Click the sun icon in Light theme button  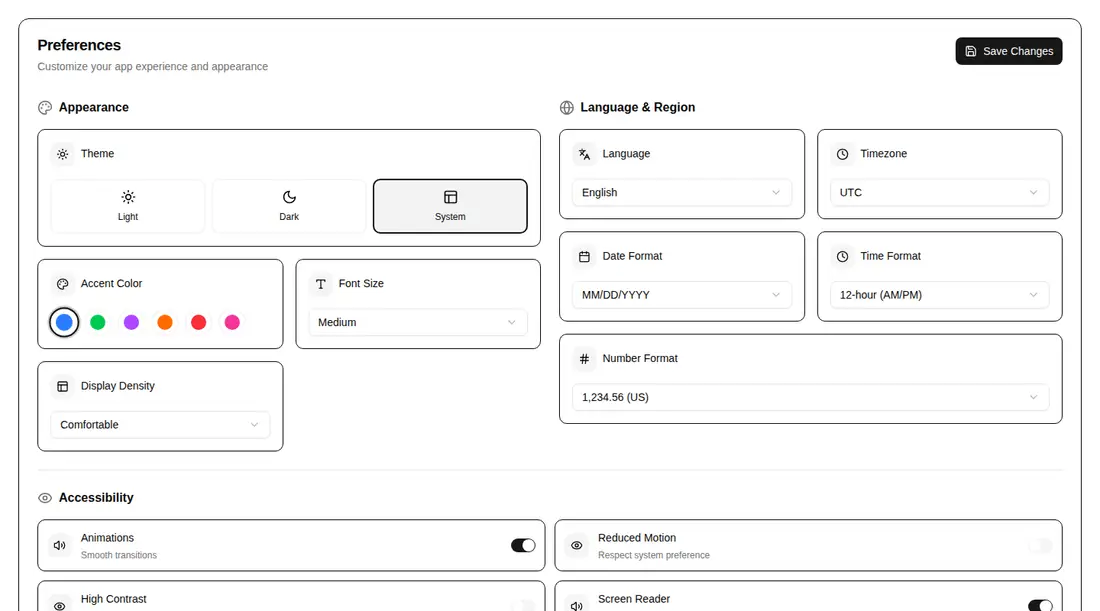pyautogui.click(x=128, y=197)
